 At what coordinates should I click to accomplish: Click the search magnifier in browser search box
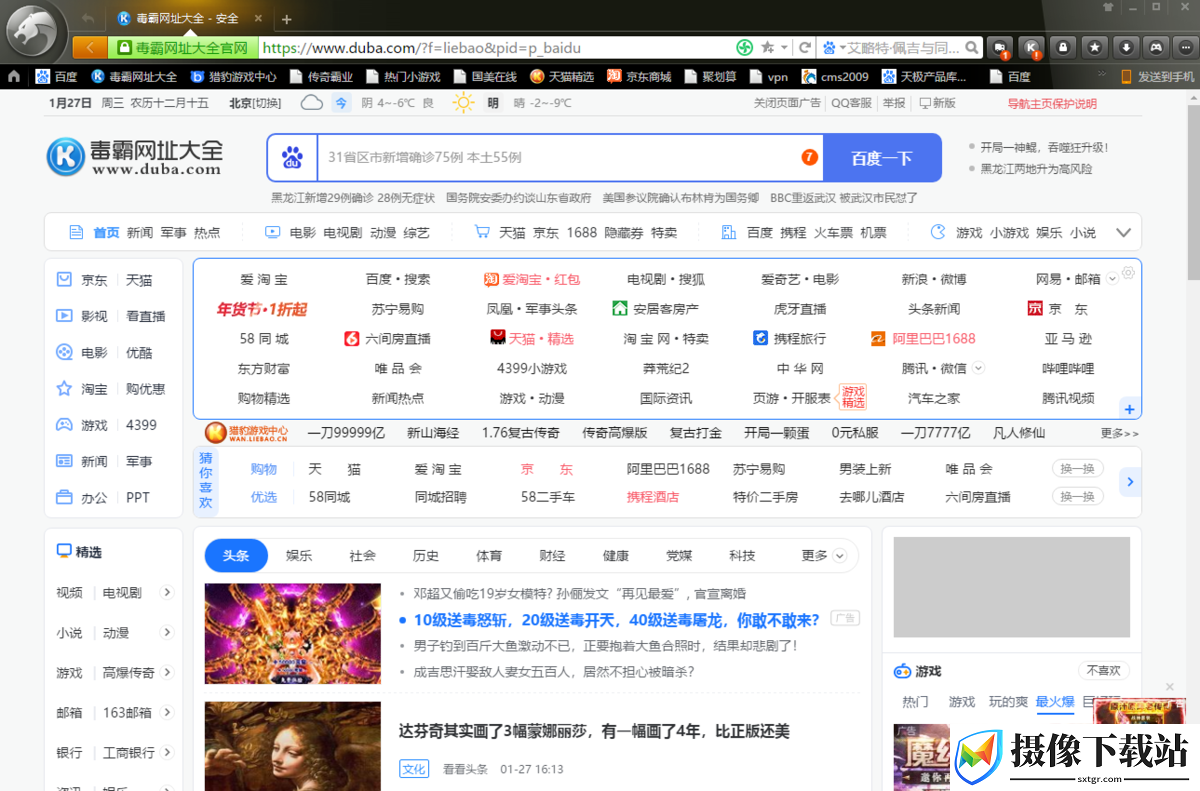coord(974,47)
